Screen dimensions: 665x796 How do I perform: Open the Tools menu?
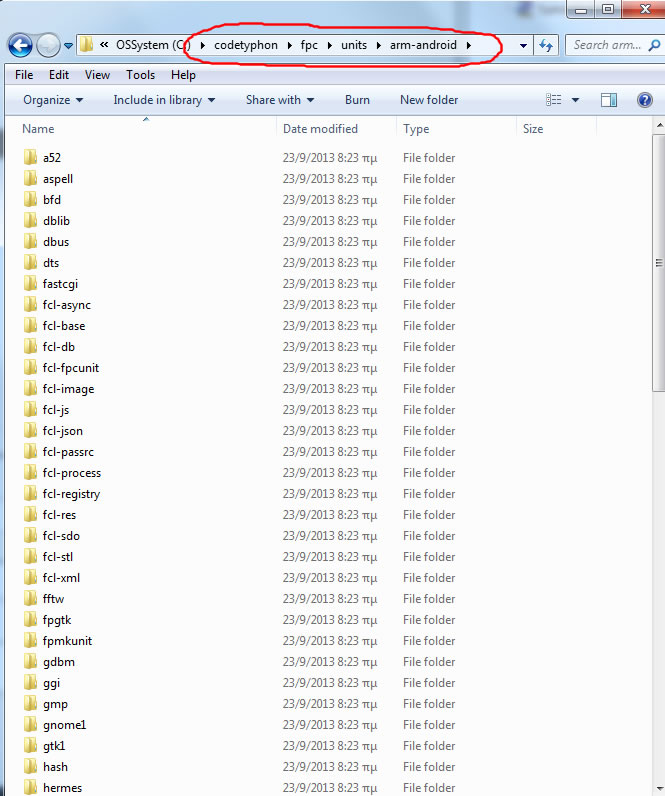[x=140, y=75]
